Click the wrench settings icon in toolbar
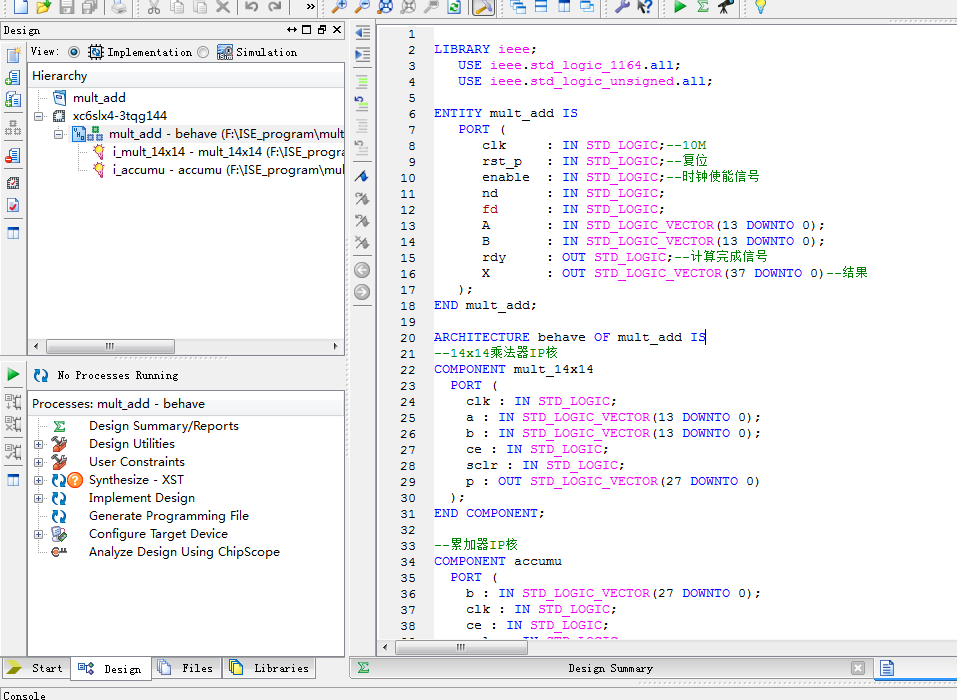Viewport: 957px width, 700px height. [x=621, y=7]
